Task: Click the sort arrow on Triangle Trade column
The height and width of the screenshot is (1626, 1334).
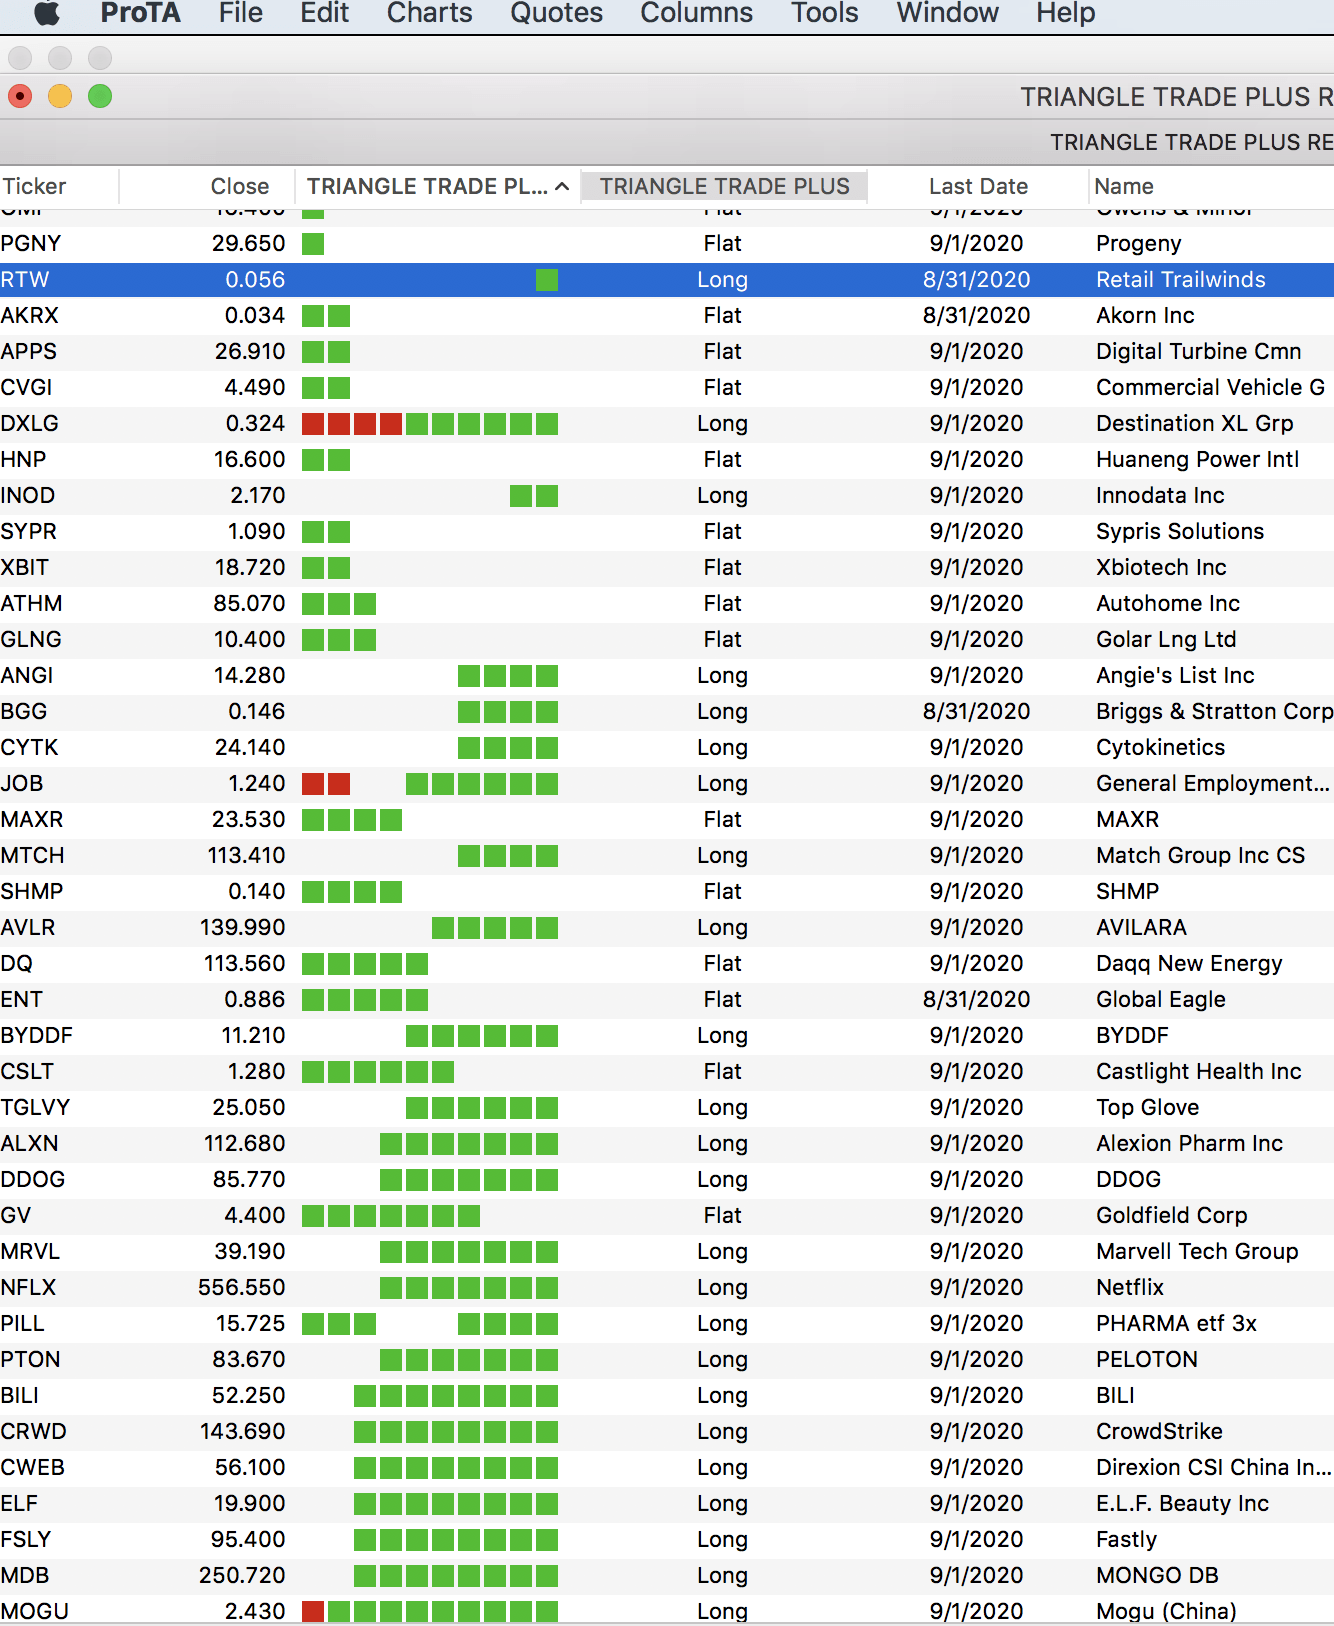Action: click(563, 187)
